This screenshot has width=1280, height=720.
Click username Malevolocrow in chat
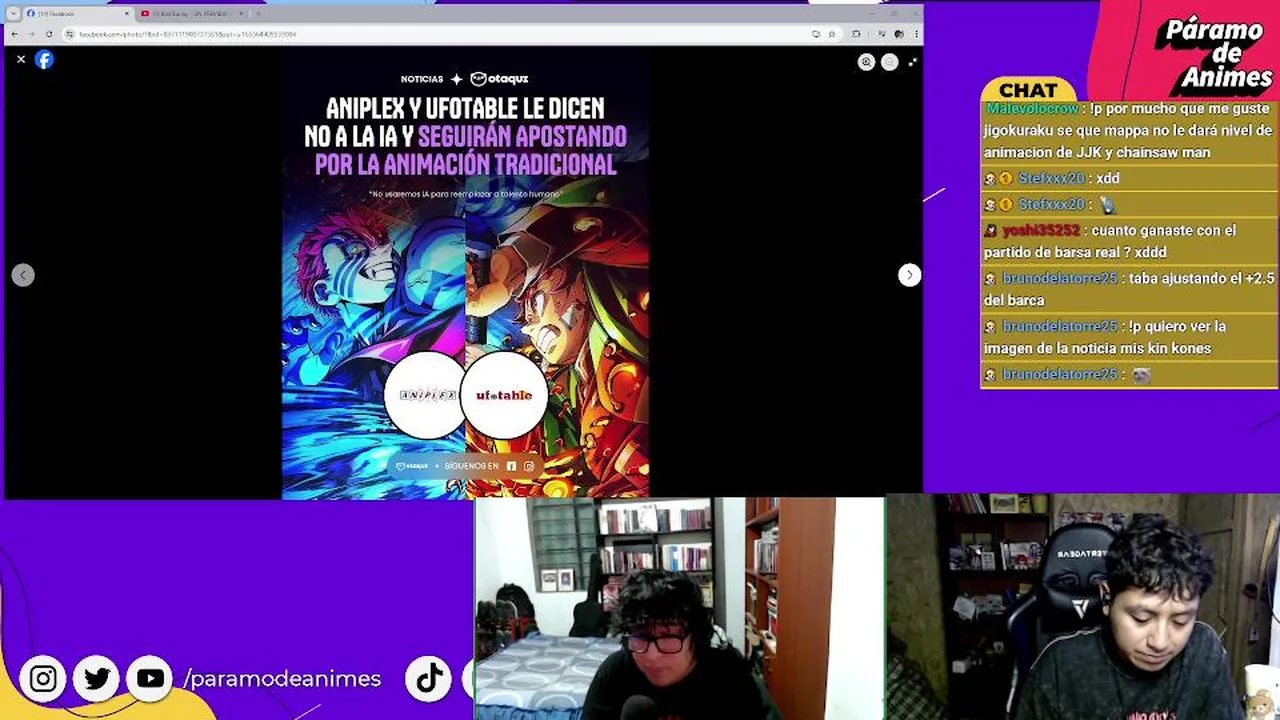point(1032,108)
